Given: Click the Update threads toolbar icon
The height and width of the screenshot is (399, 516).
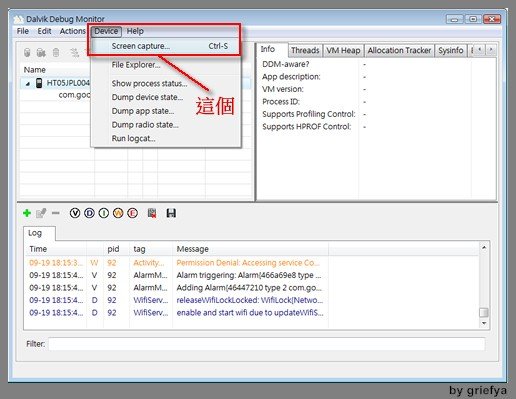Looking at the screenshot, I should point(74,52).
